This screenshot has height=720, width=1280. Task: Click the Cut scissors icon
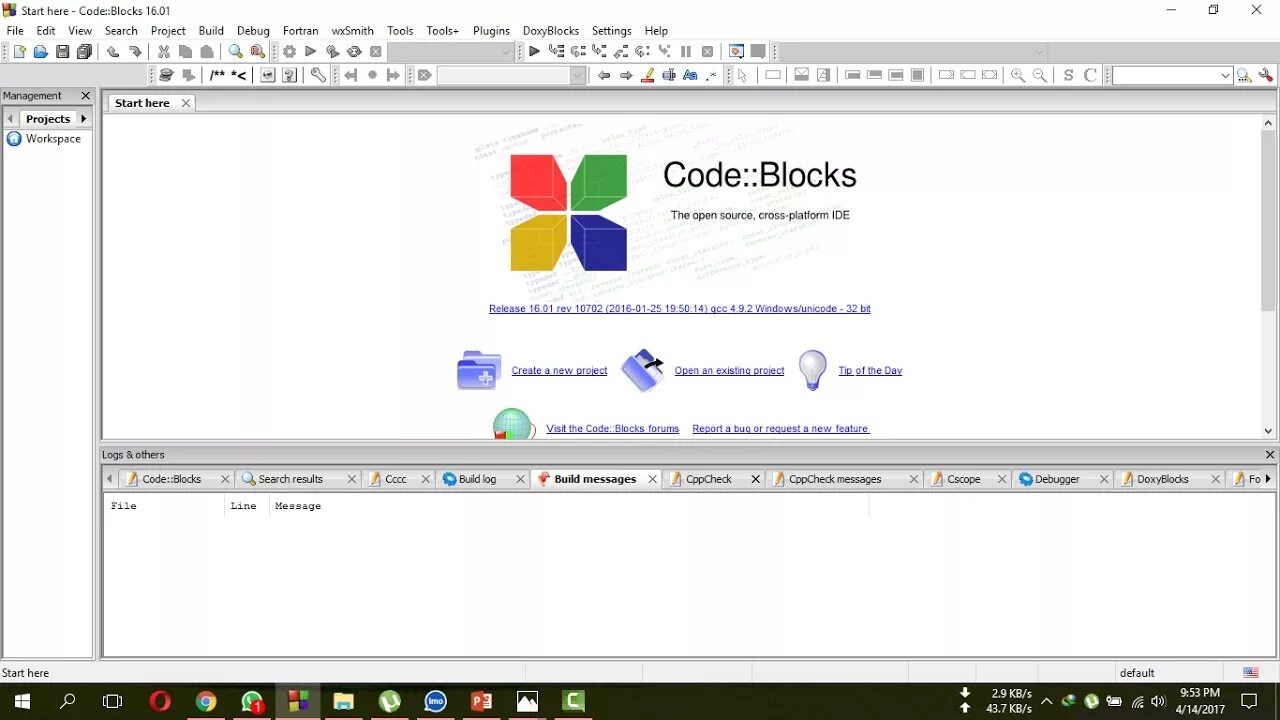164,52
